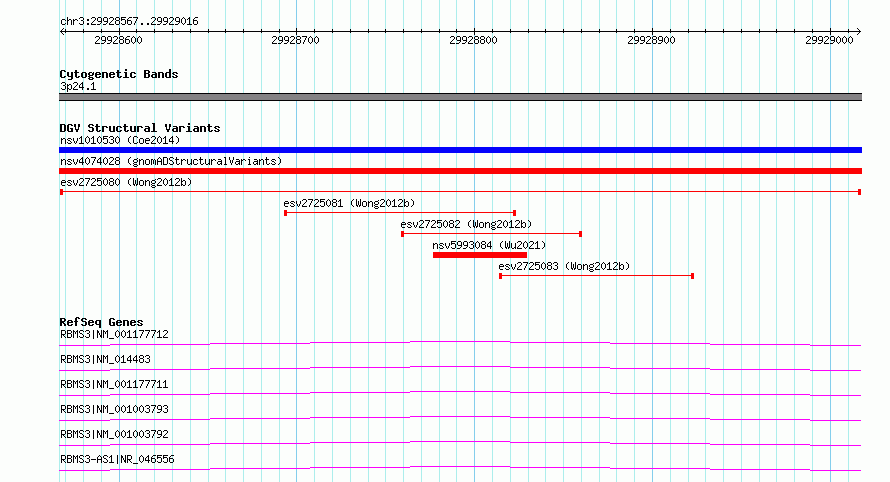Select the esv2725082 variant line
This screenshot has width=890, height=482.
pyautogui.click(x=492, y=234)
